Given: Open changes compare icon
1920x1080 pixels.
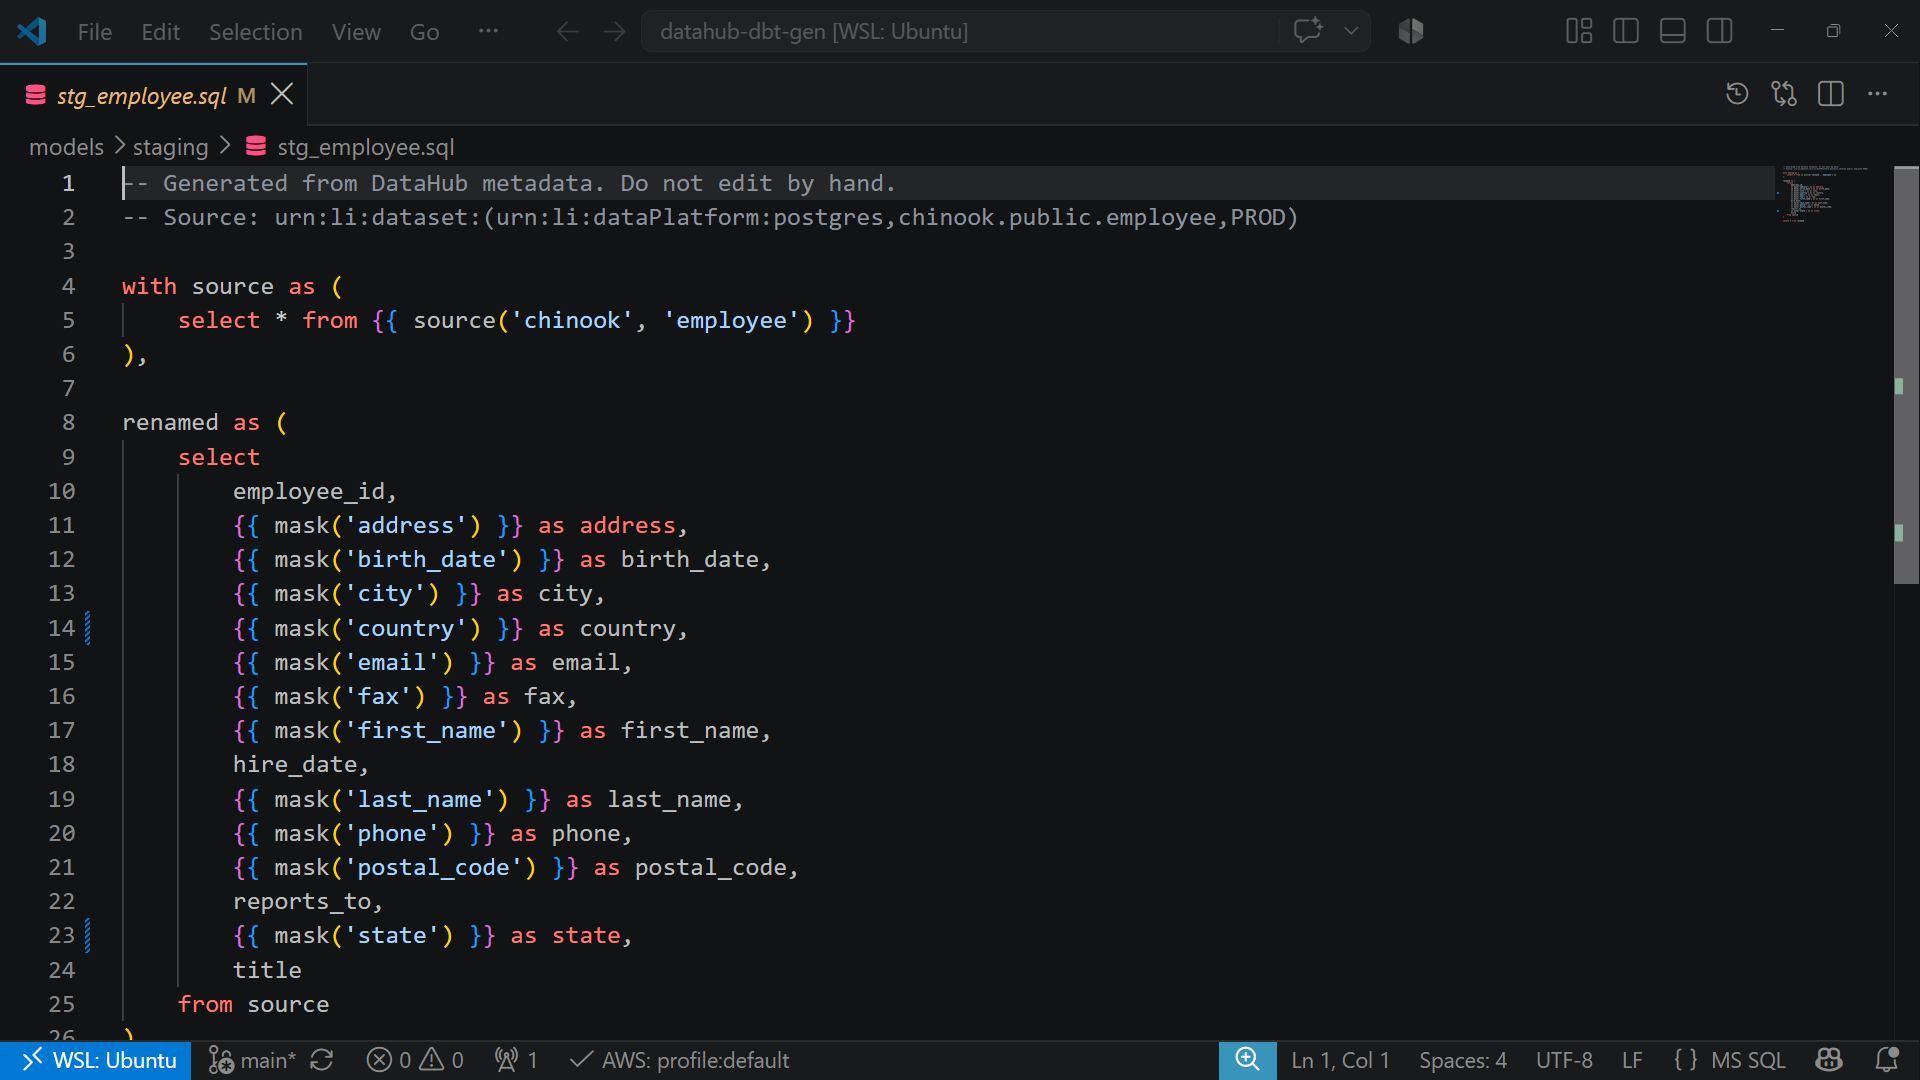Looking at the screenshot, I should [x=1784, y=94].
